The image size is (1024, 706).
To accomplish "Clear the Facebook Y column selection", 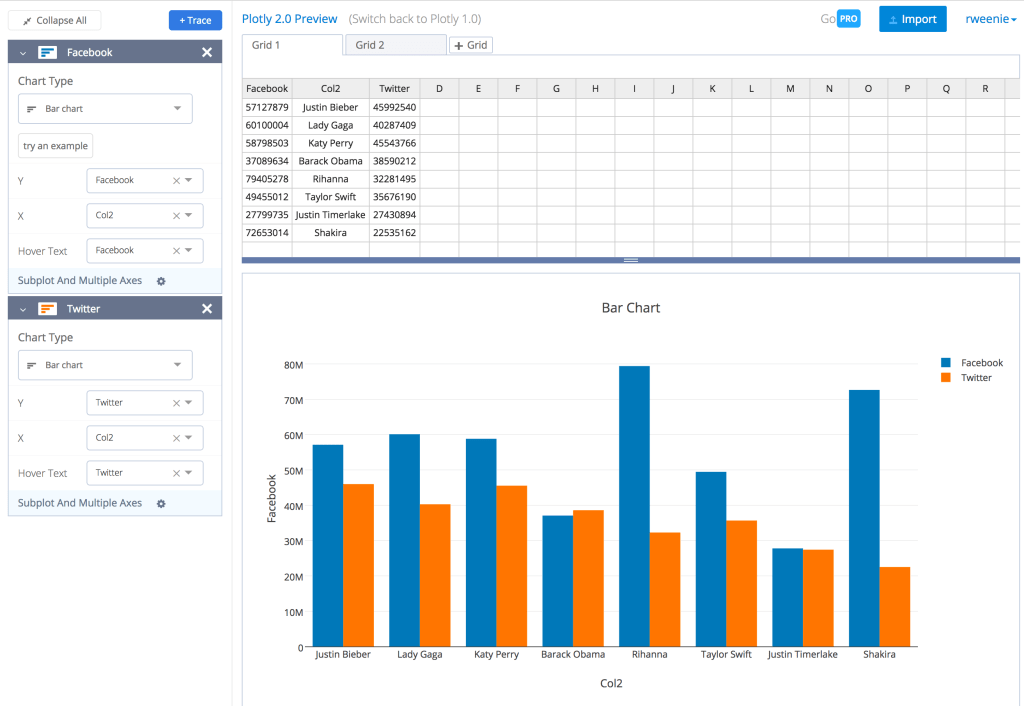I will (x=176, y=181).
